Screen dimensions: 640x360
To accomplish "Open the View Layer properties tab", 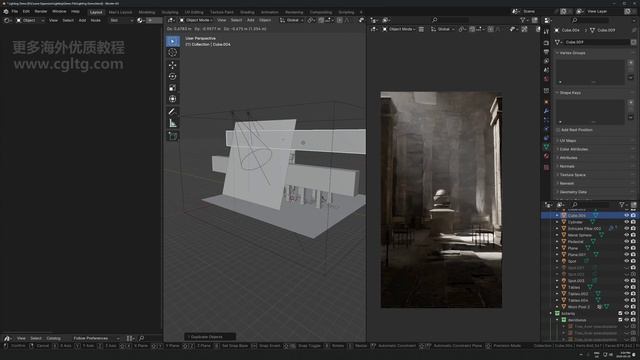I will point(547,61).
